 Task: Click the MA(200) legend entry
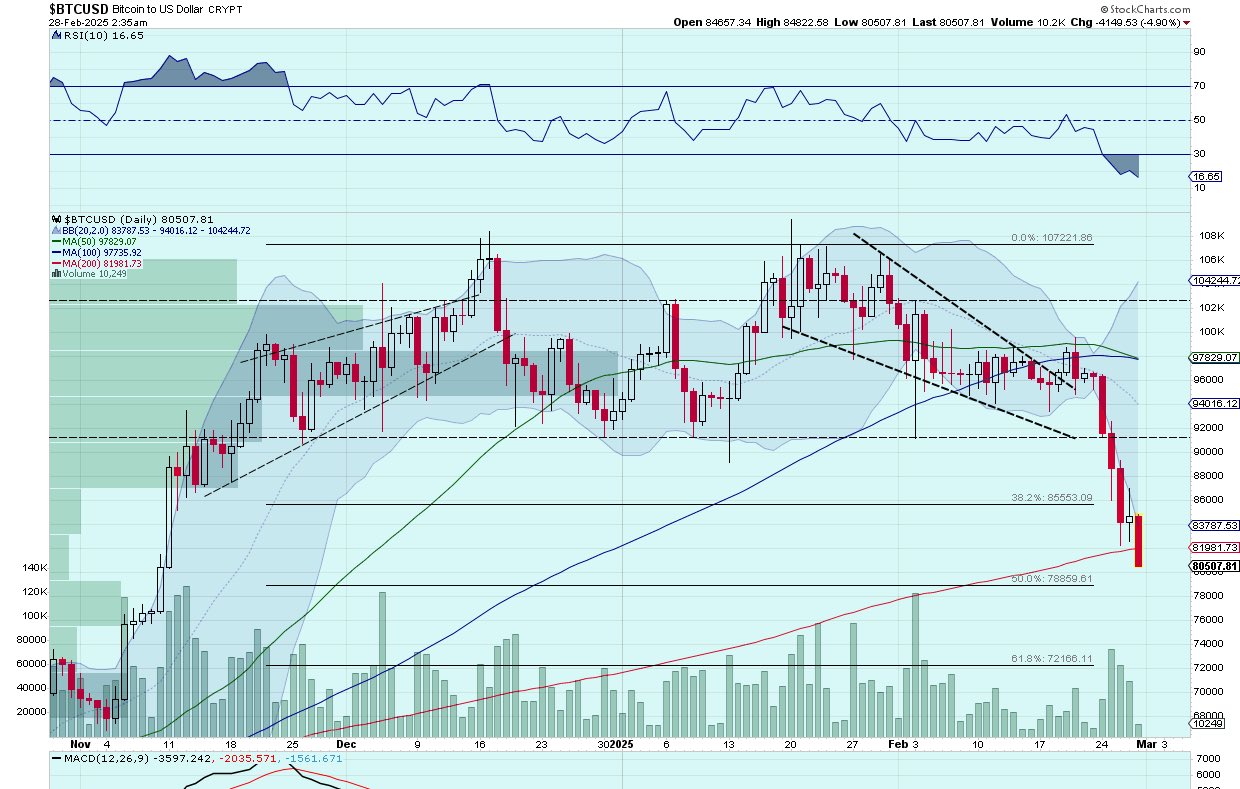coord(98,264)
